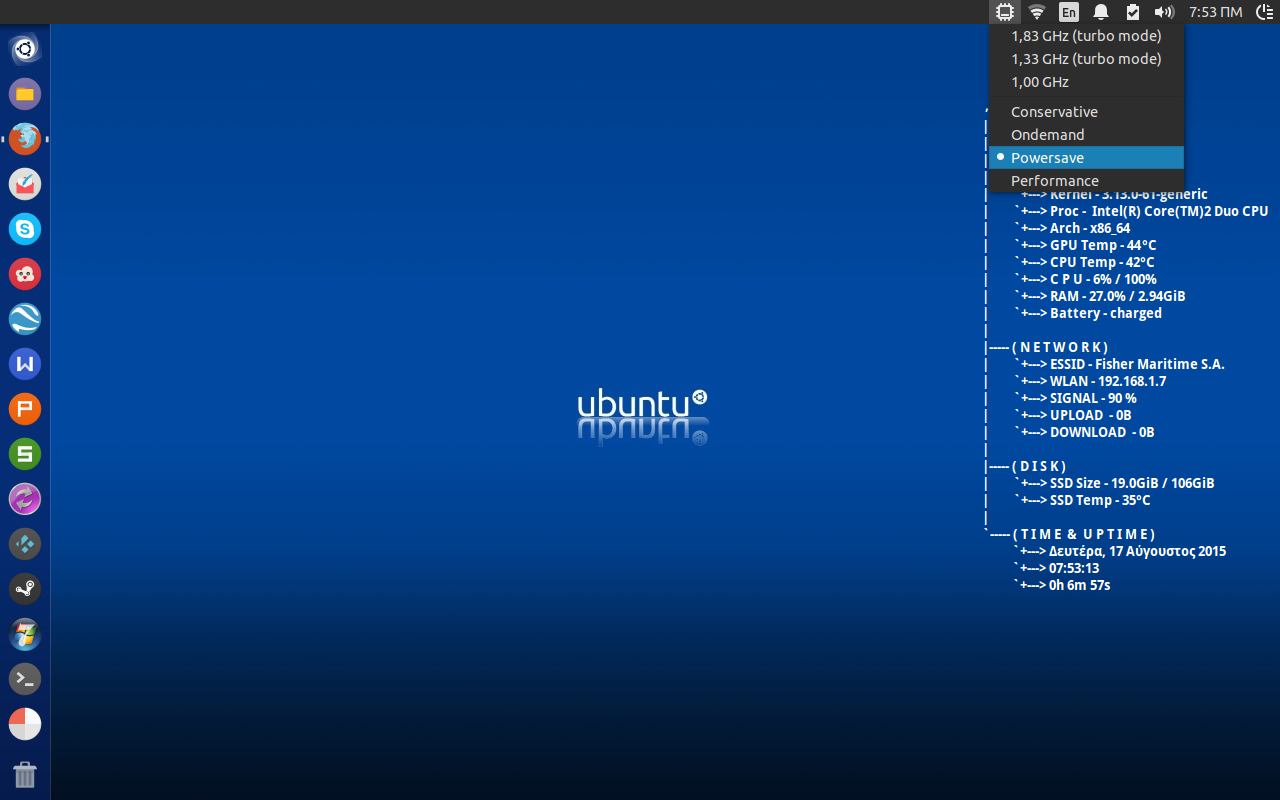This screenshot has height=800, width=1280.
Task: Open the Wi-Fi network menu
Action: (x=1037, y=12)
